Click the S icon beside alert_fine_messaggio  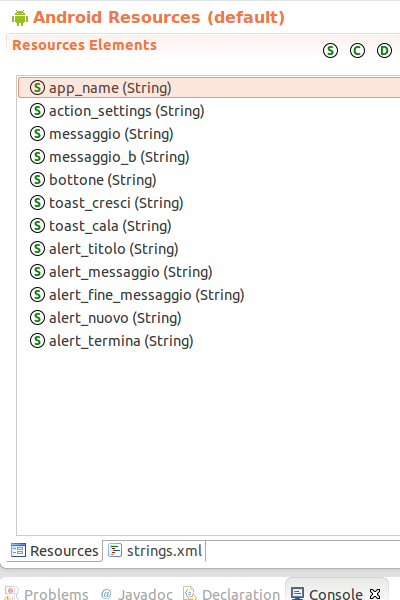click(38, 294)
